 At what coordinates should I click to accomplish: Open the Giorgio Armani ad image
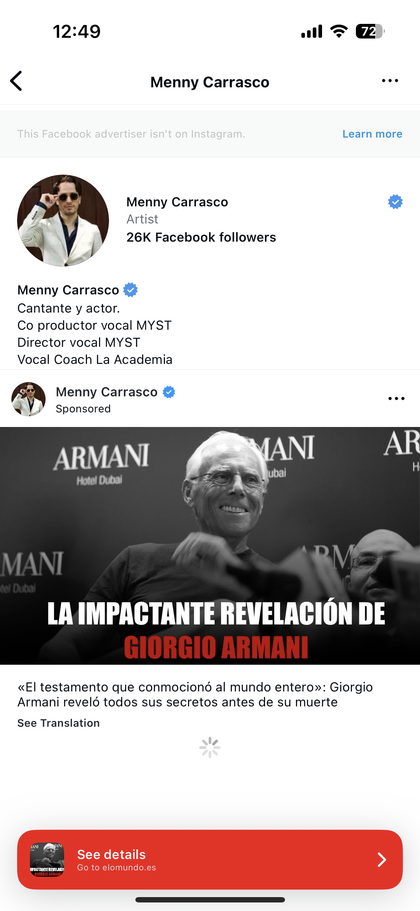point(210,546)
